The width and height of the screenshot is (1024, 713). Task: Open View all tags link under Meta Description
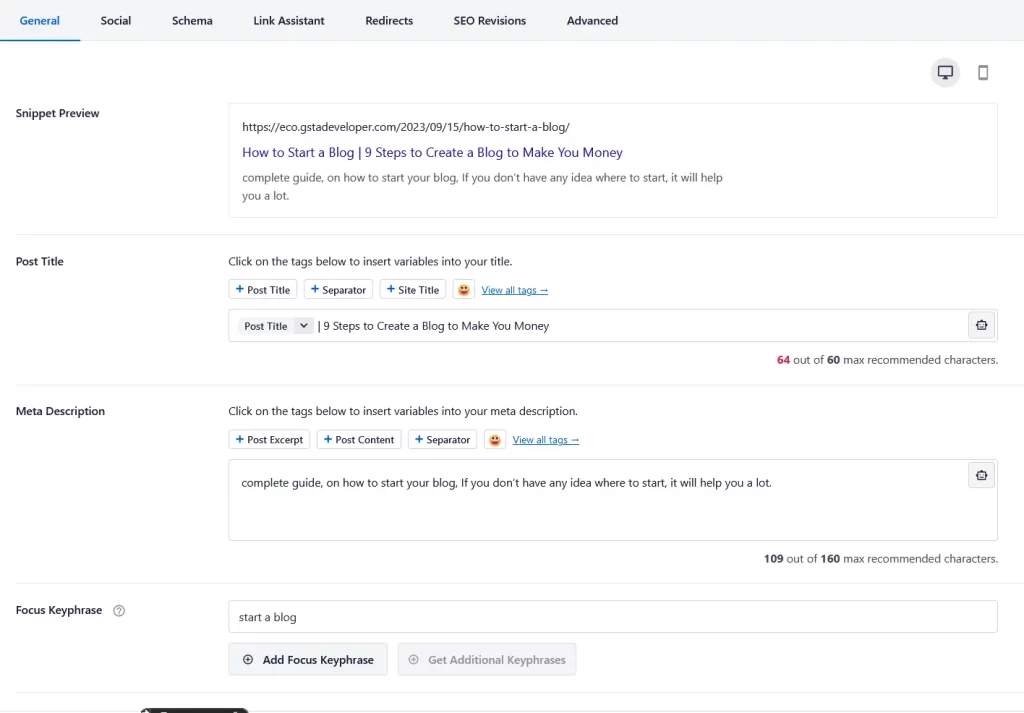tap(545, 440)
